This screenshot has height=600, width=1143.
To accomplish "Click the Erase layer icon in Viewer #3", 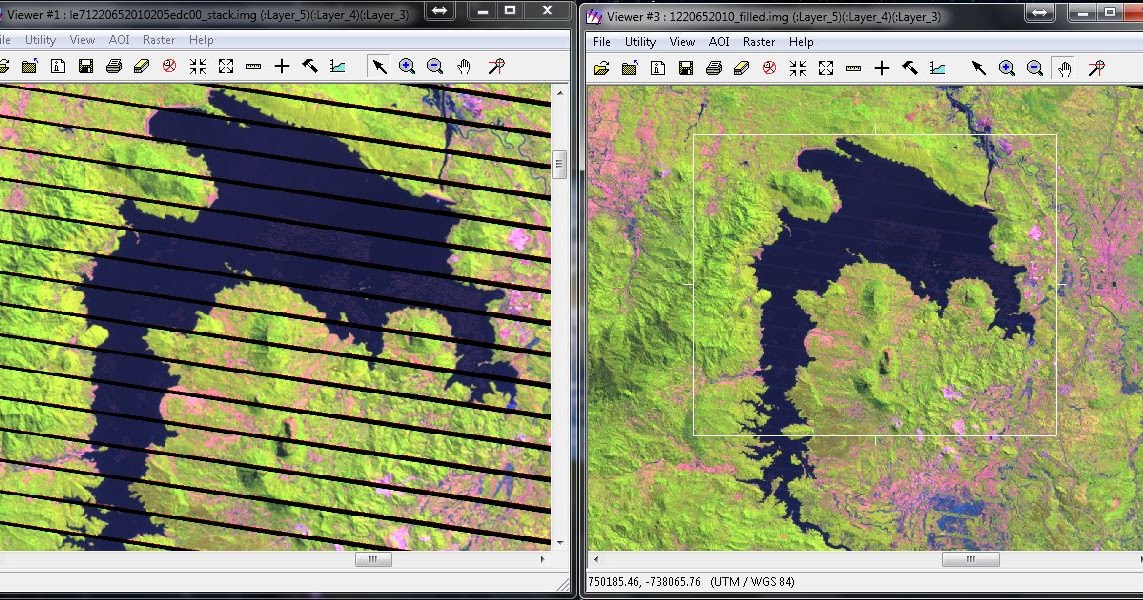I will [x=740, y=68].
